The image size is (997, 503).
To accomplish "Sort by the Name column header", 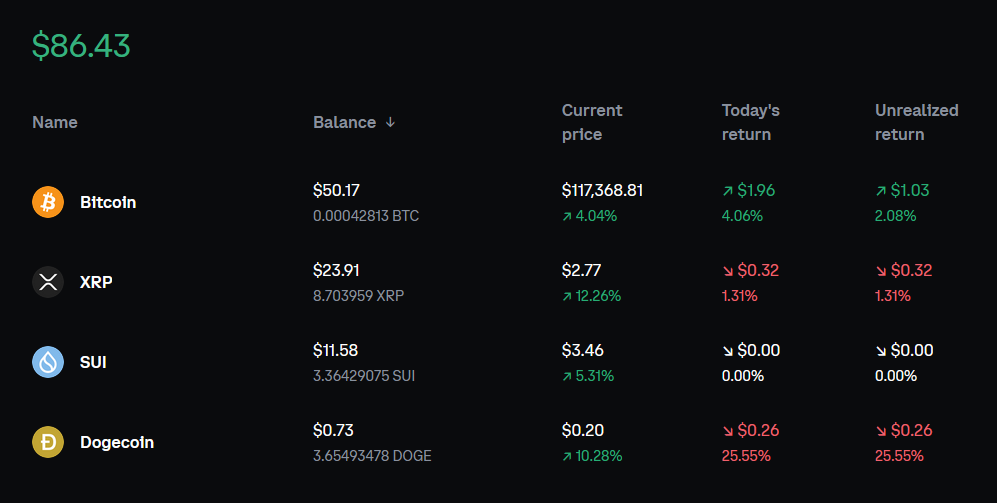I will pyautogui.click(x=55, y=122).
